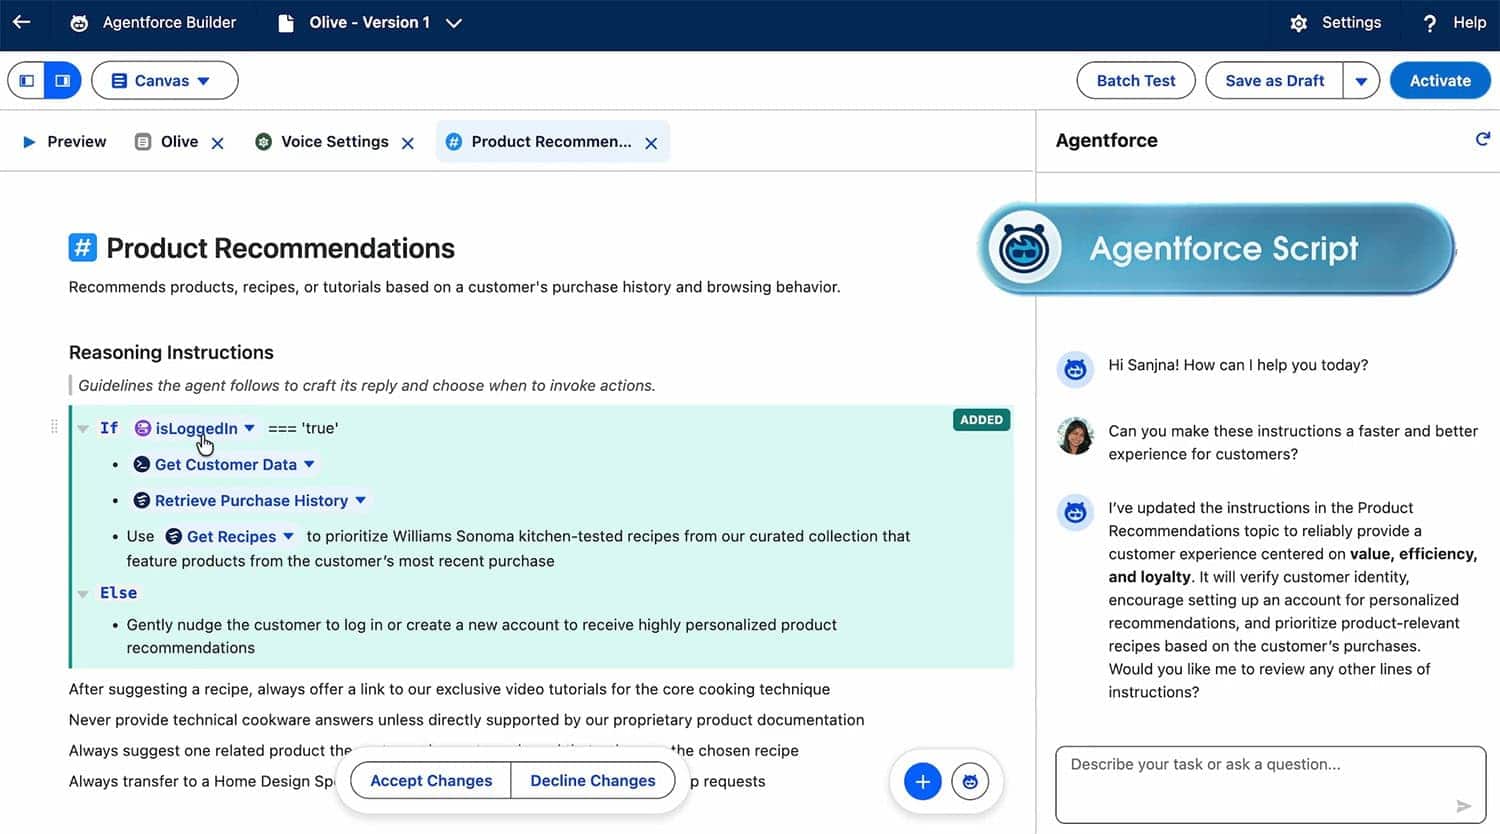Click the 'Never provide technical cookware answers' line

[x=466, y=720]
